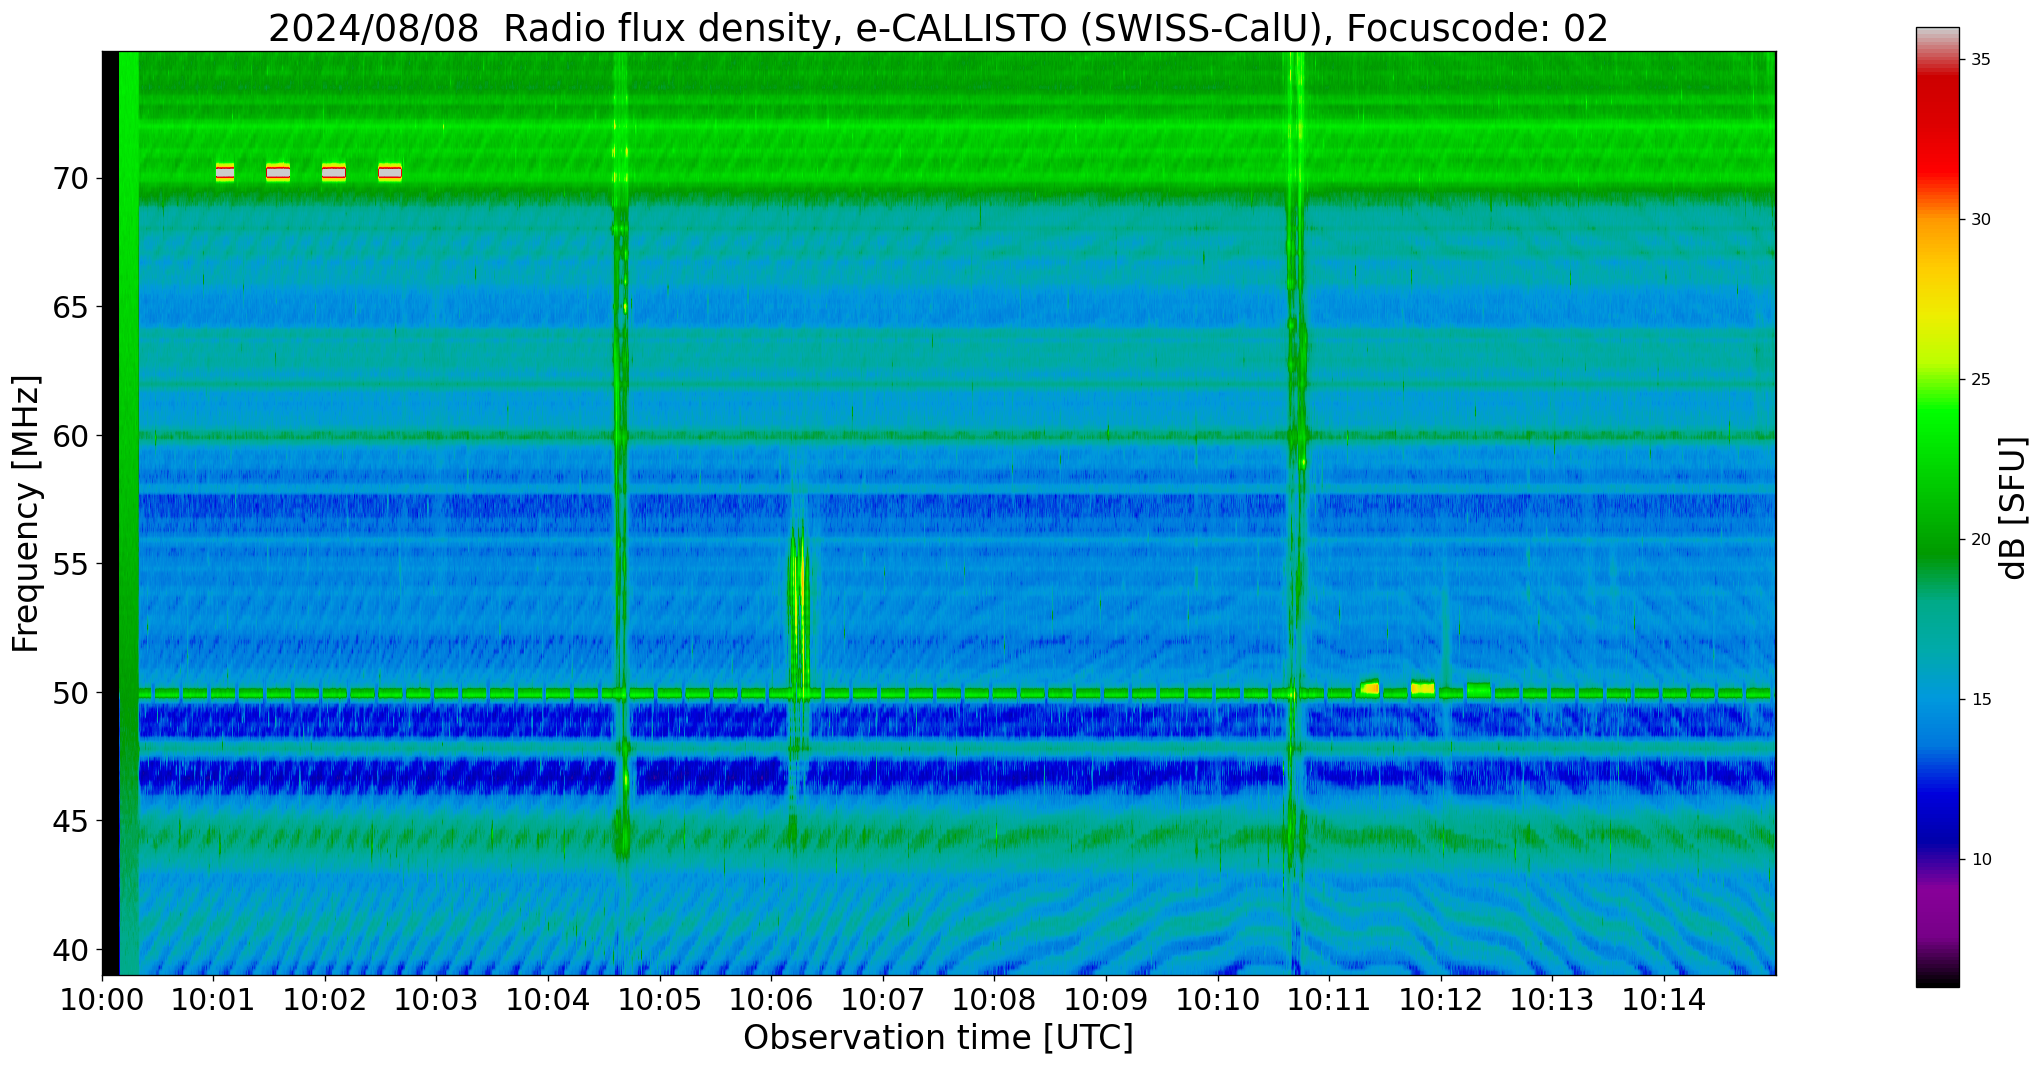This screenshot has width=2043, height=1067.
Task: Click the colorbar 20 tick label
Action: (x=1980, y=540)
